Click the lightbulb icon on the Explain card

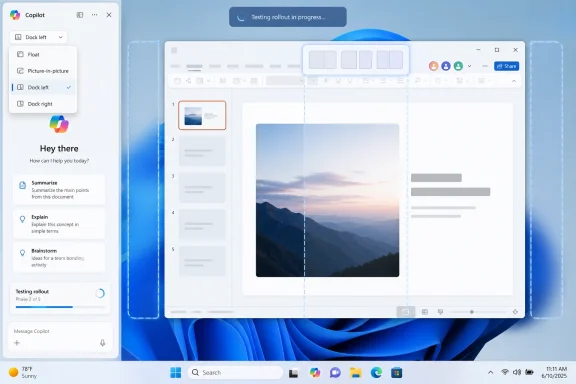(x=22, y=219)
